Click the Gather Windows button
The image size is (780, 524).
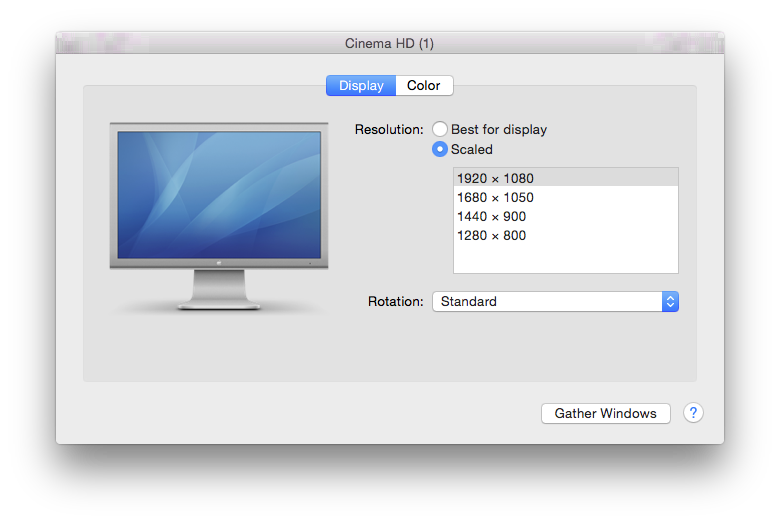point(605,414)
